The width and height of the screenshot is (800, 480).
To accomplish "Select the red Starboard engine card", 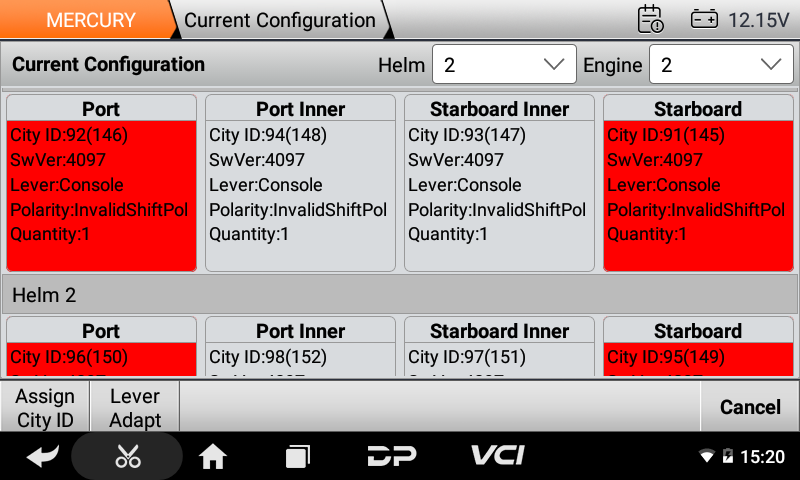I will tap(697, 183).
